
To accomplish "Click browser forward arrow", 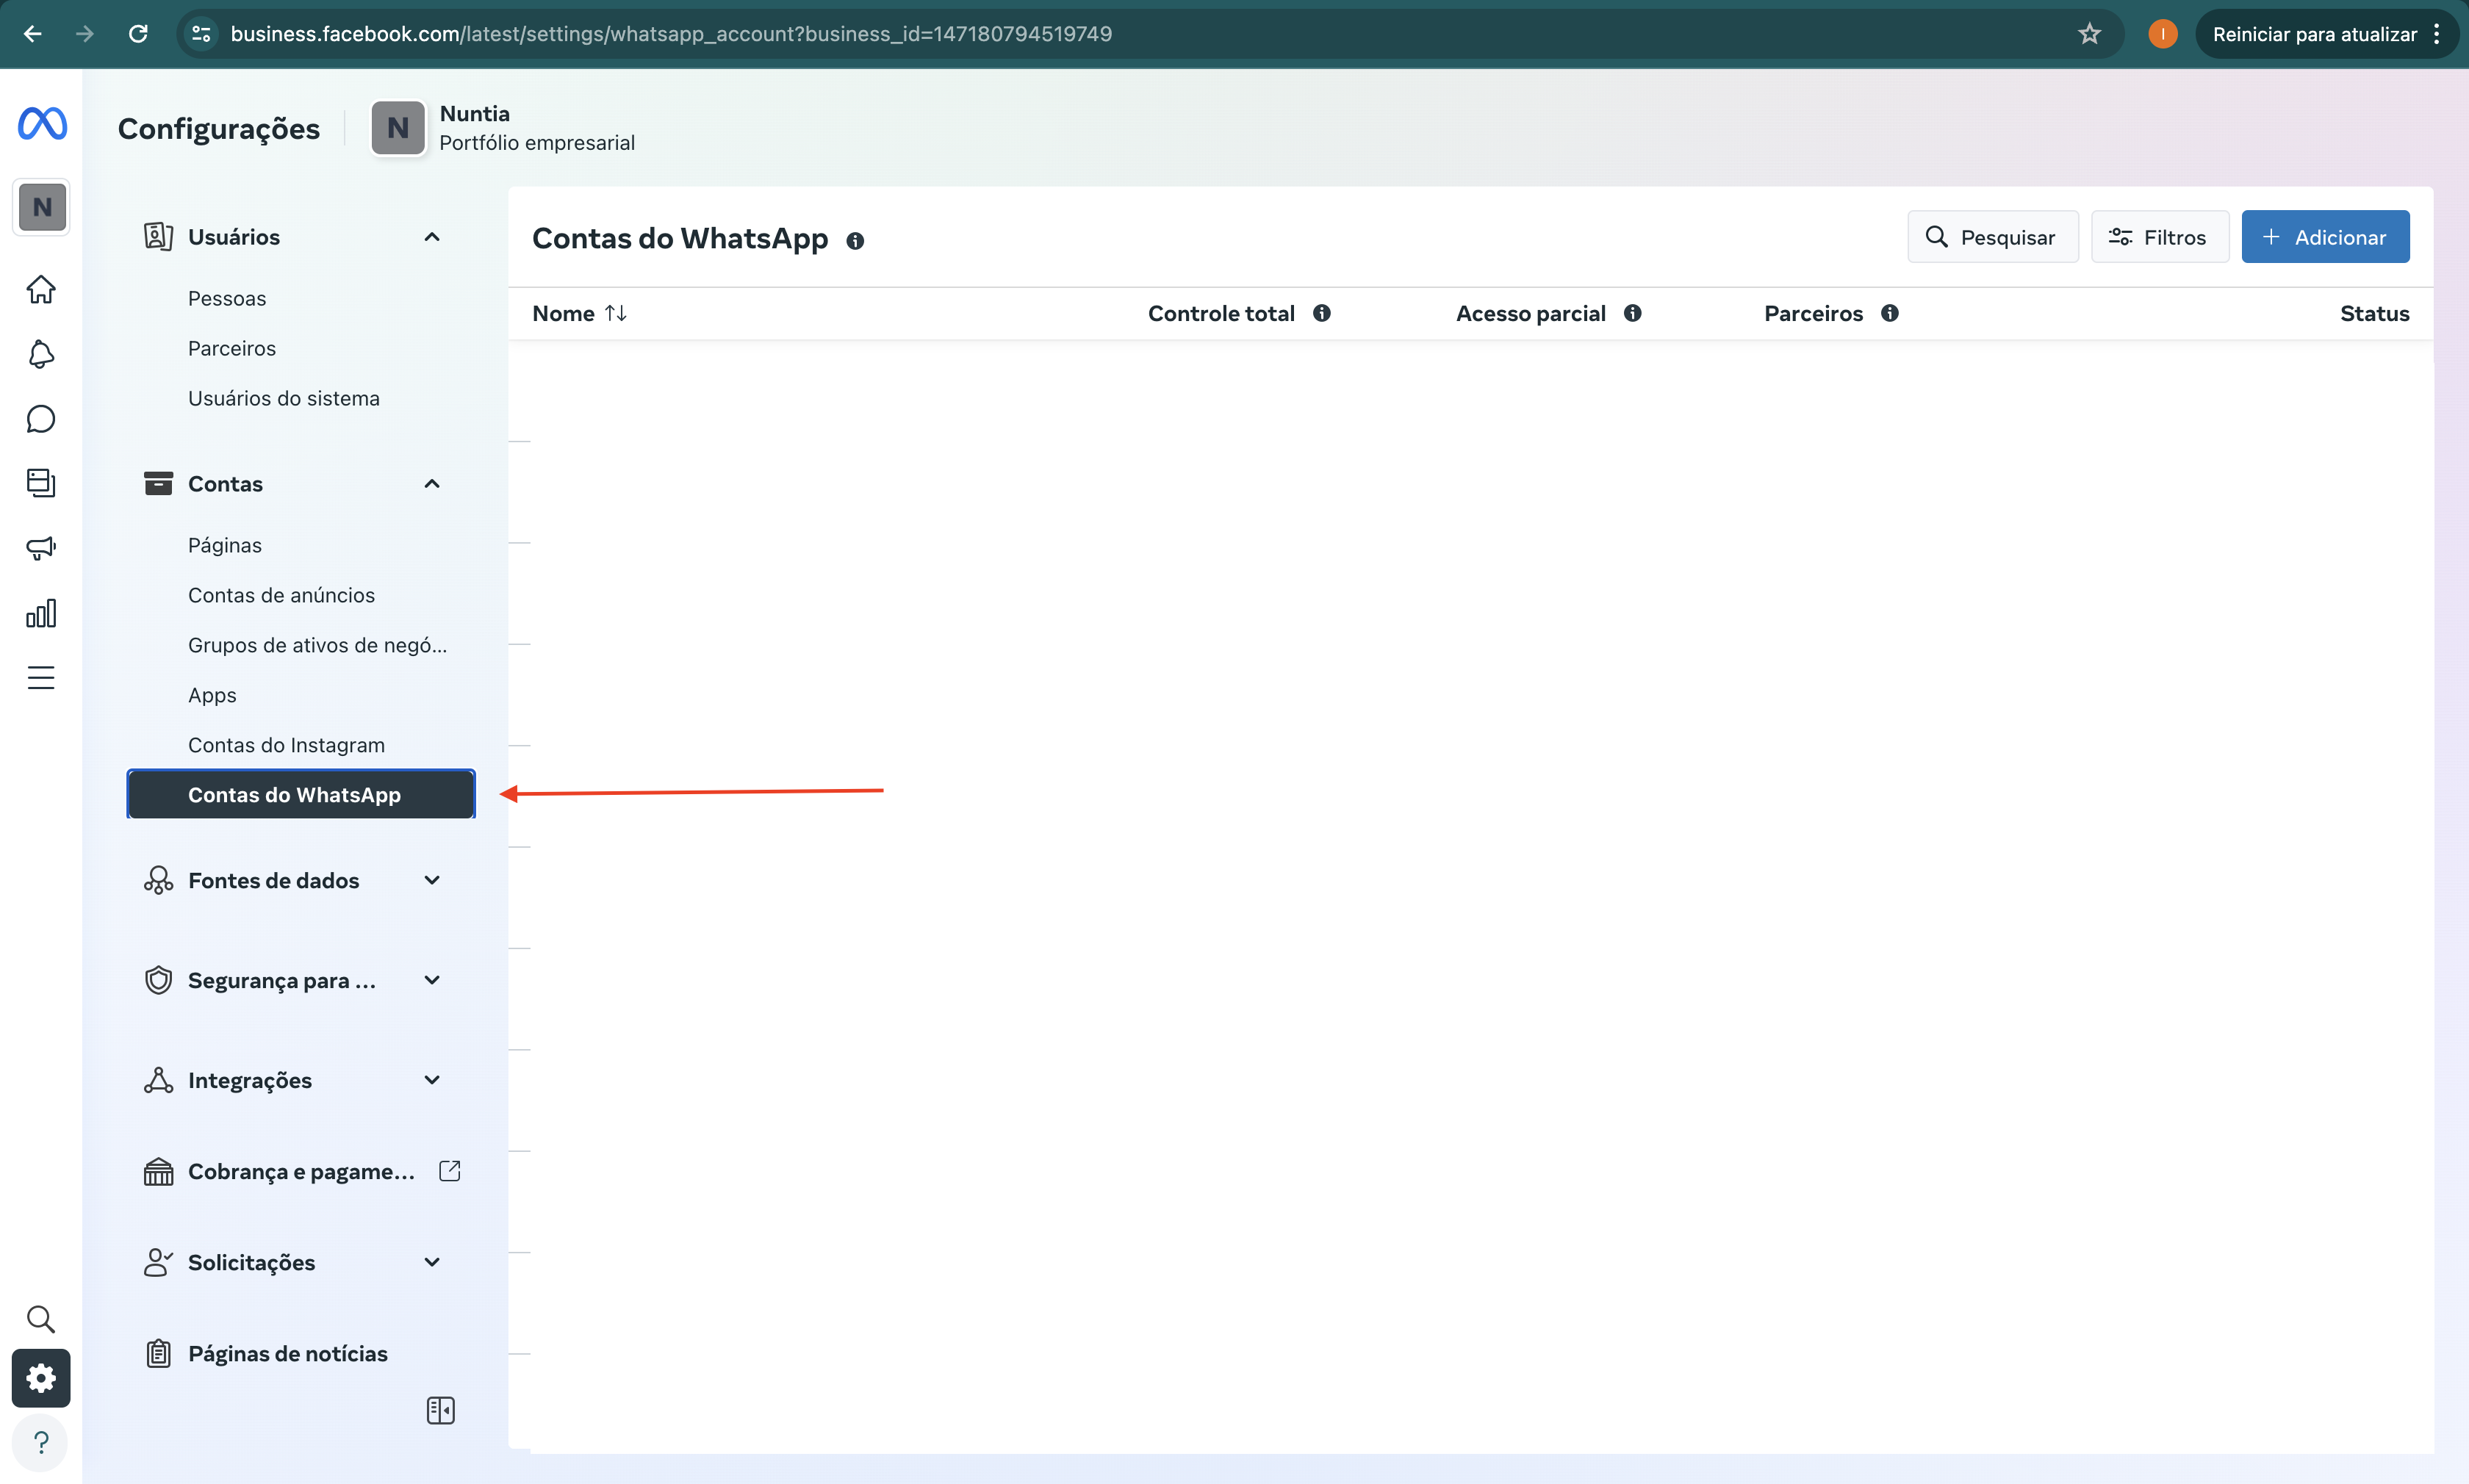I will pos(85,34).
